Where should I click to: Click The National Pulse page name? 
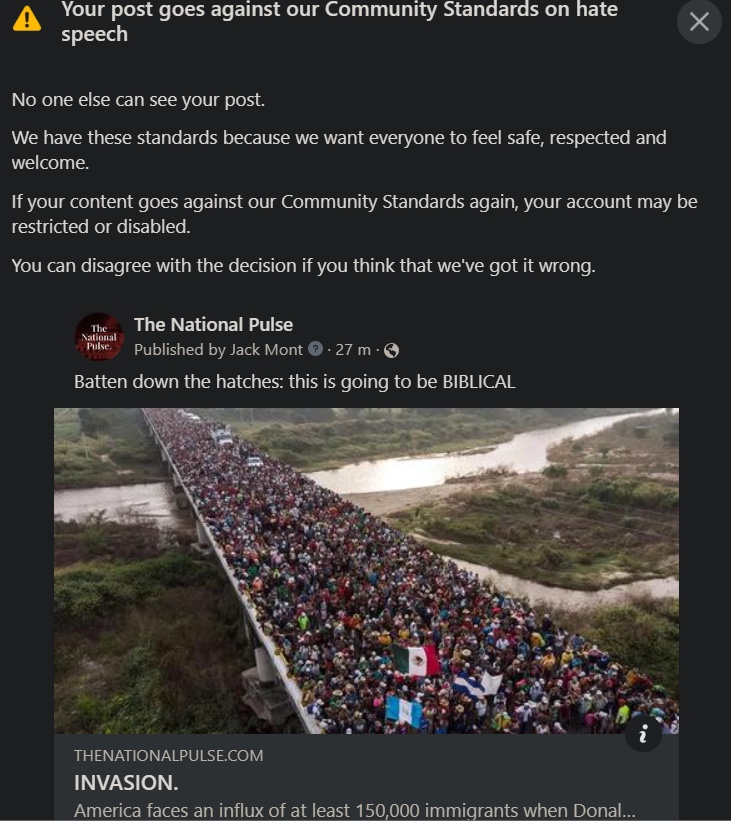click(213, 325)
